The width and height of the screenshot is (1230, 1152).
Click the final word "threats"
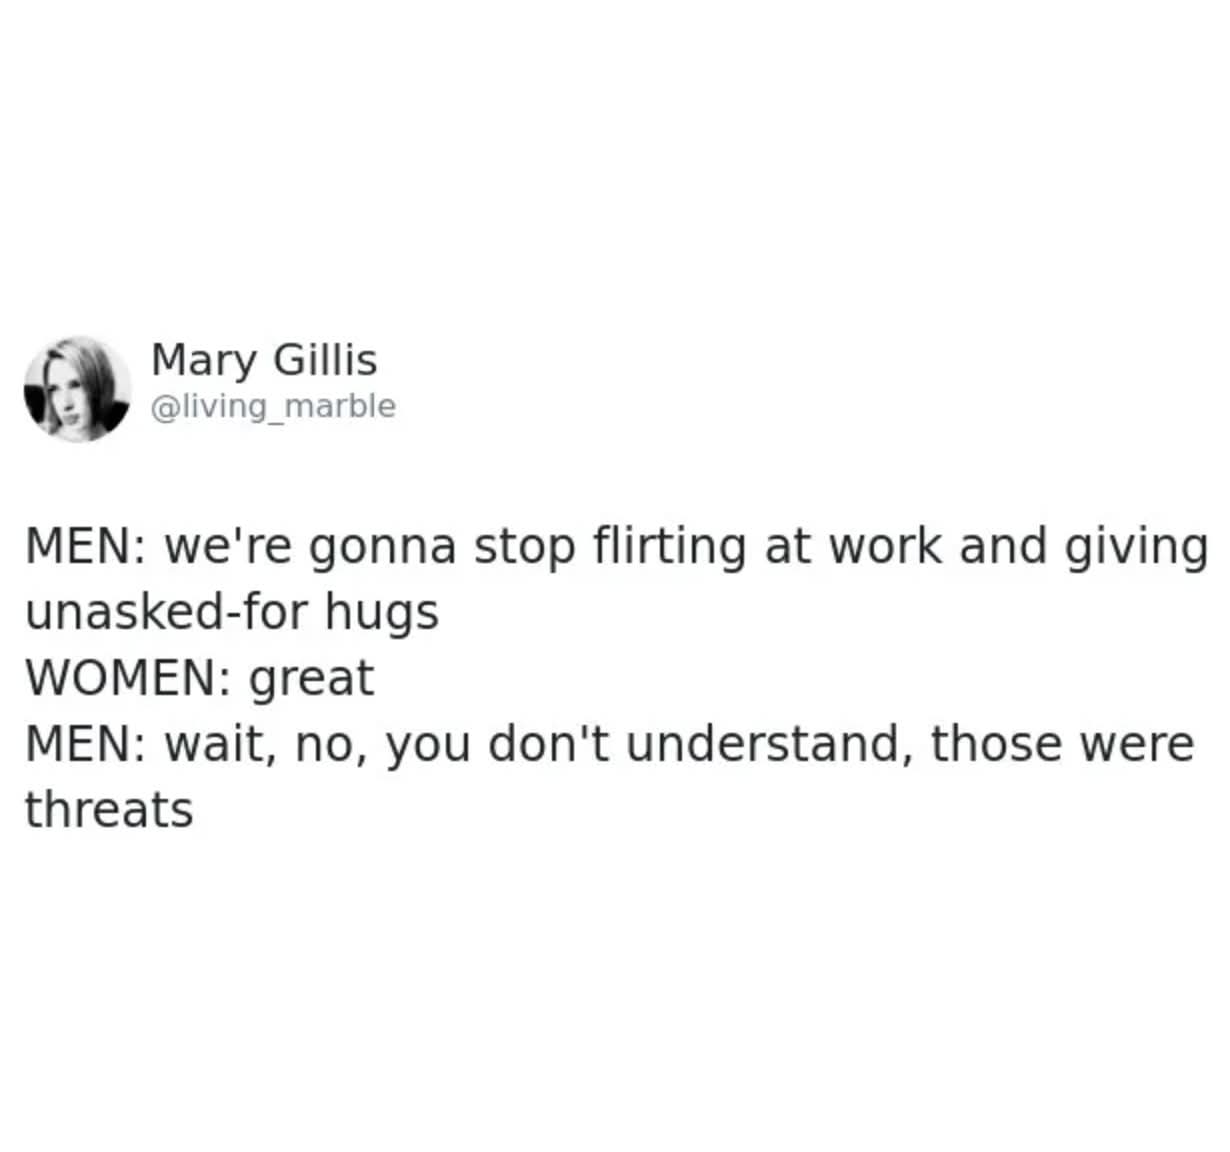(109, 810)
